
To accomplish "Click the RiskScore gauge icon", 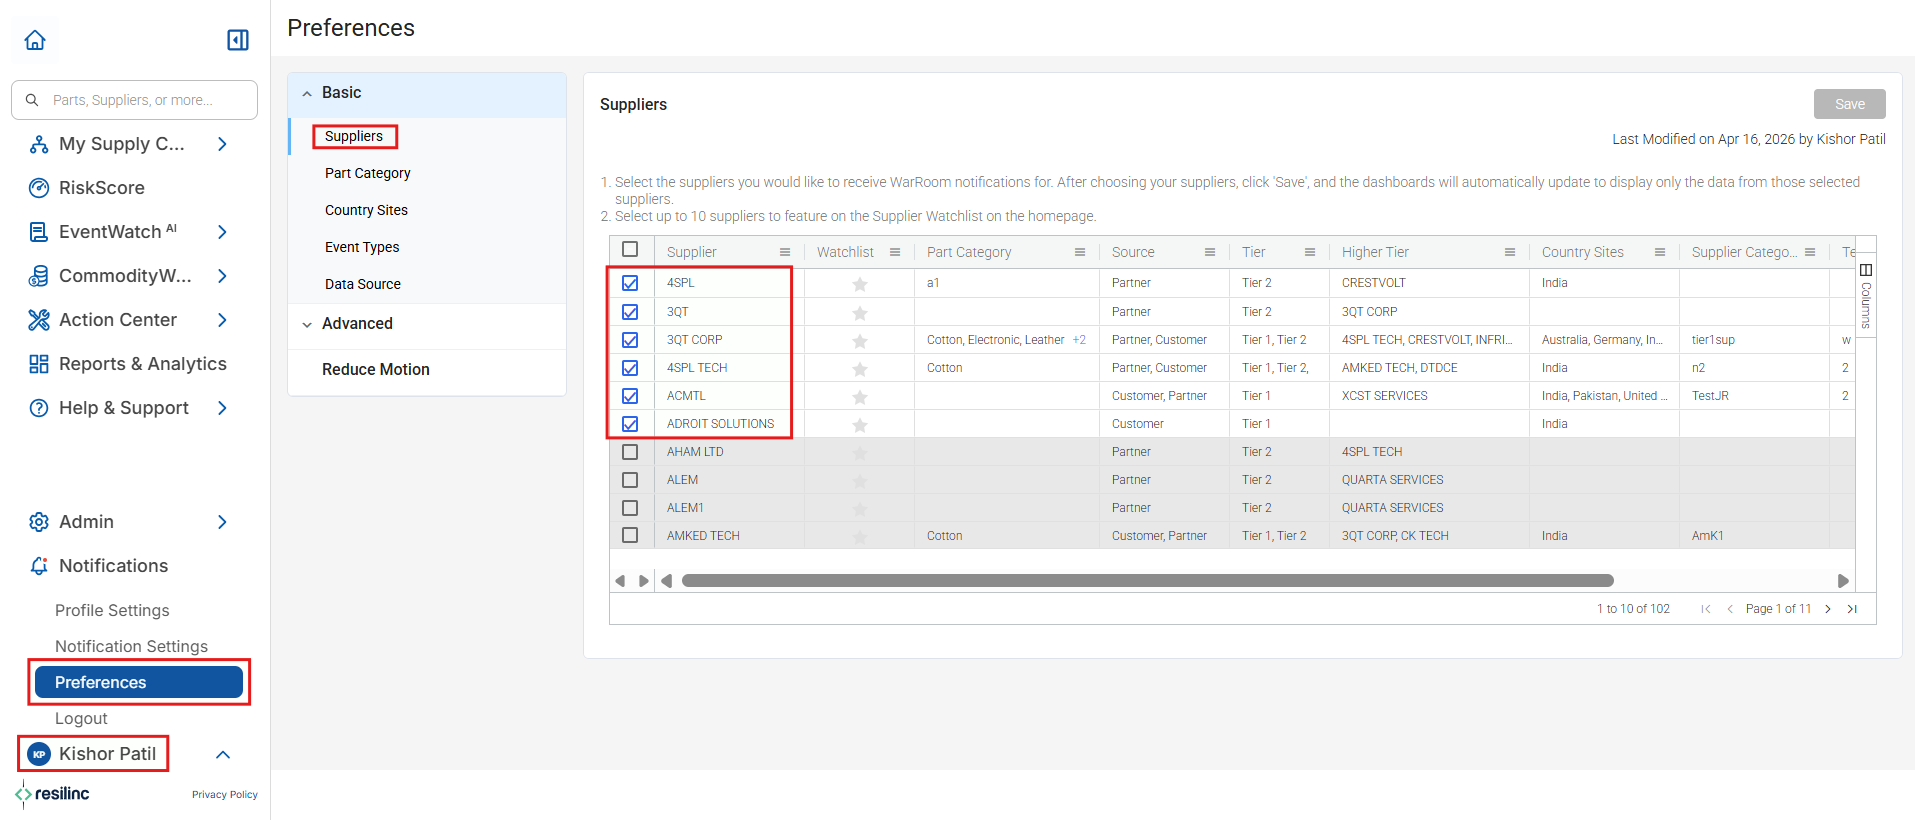I will pyautogui.click(x=39, y=188).
